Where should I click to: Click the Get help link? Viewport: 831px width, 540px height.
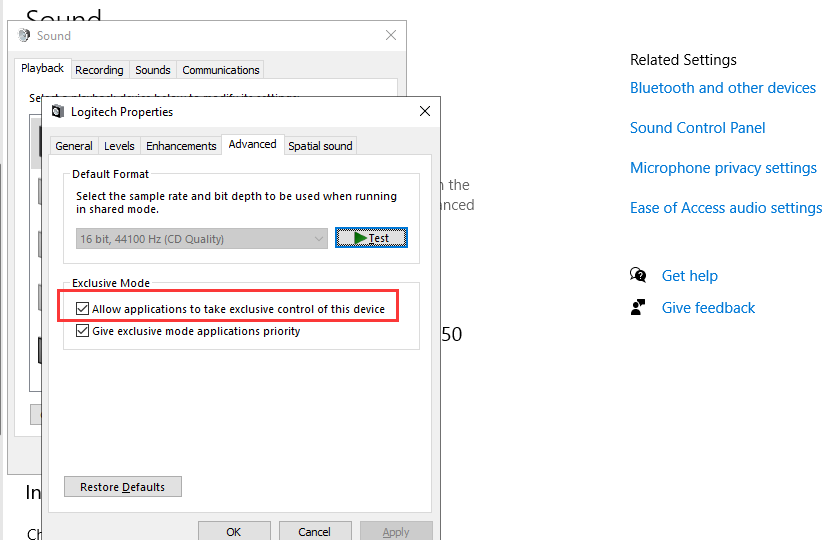pyautogui.click(x=689, y=276)
